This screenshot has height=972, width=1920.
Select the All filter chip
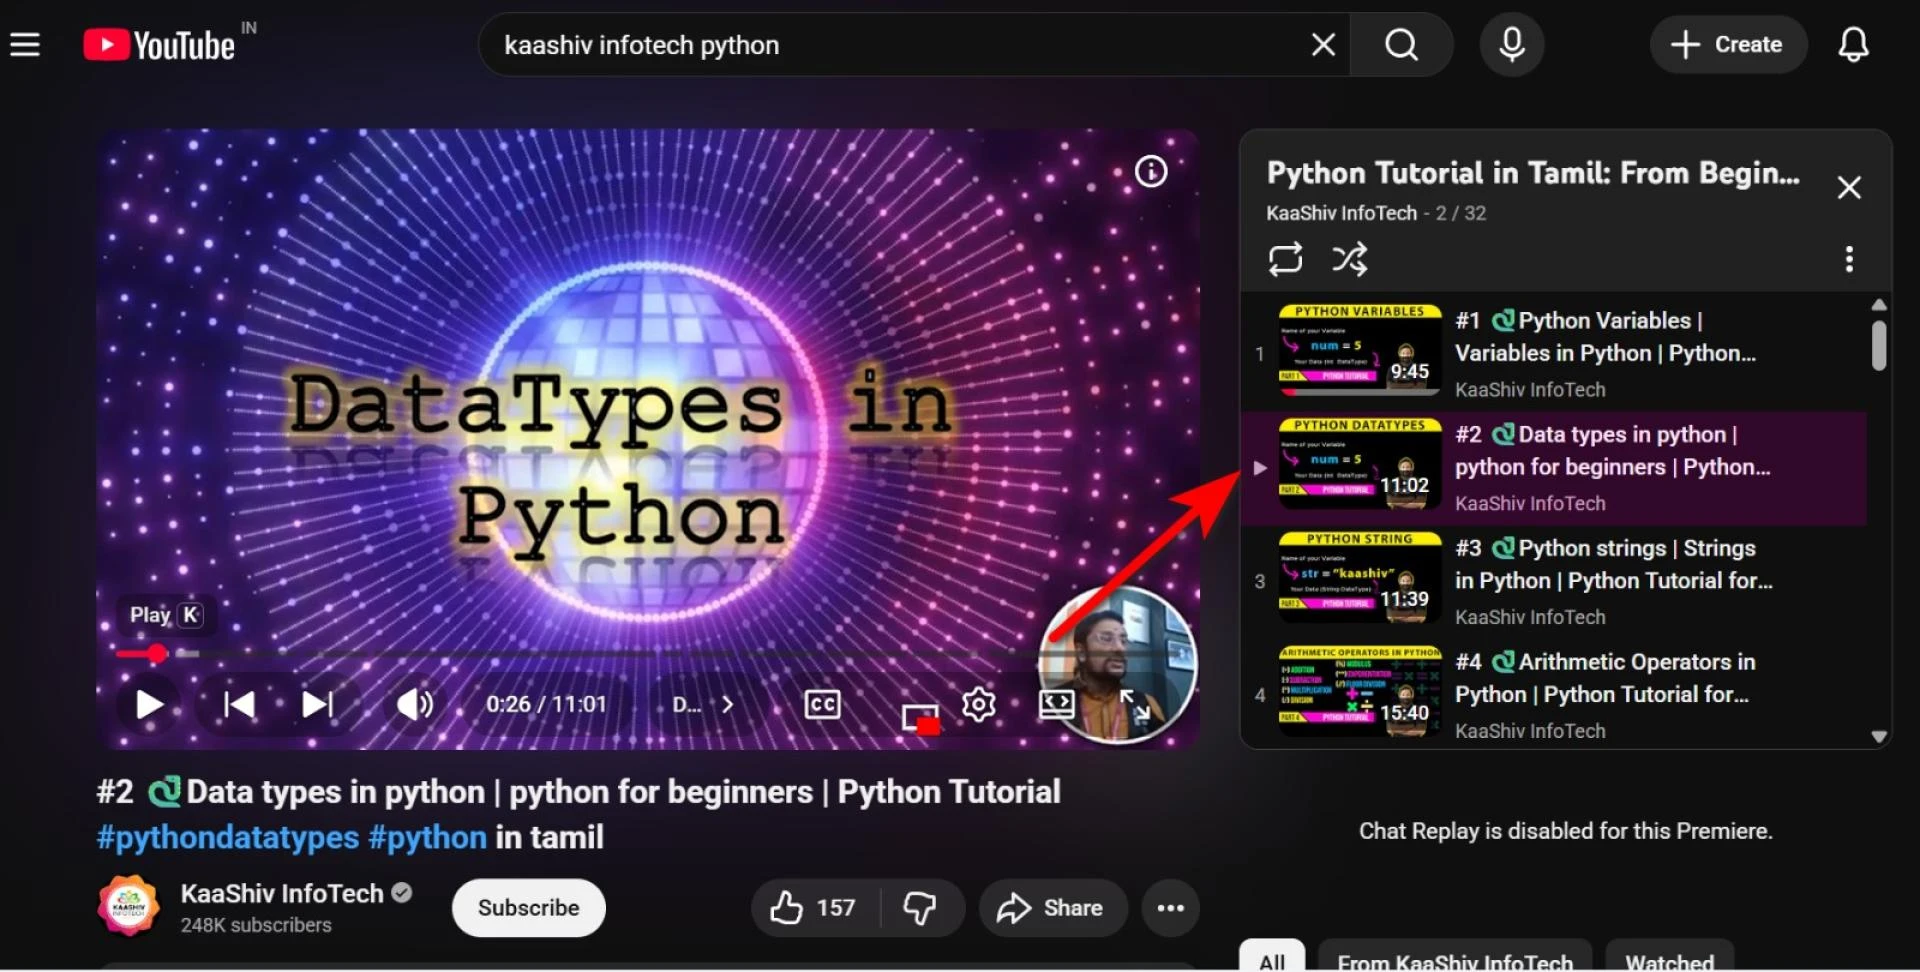coord(1272,957)
